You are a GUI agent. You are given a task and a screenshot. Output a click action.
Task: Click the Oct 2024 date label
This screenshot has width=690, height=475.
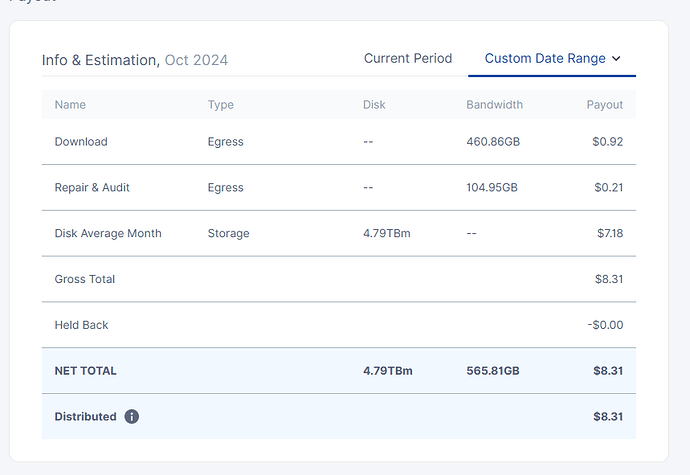pyautogui.click(x=196, y=60)
